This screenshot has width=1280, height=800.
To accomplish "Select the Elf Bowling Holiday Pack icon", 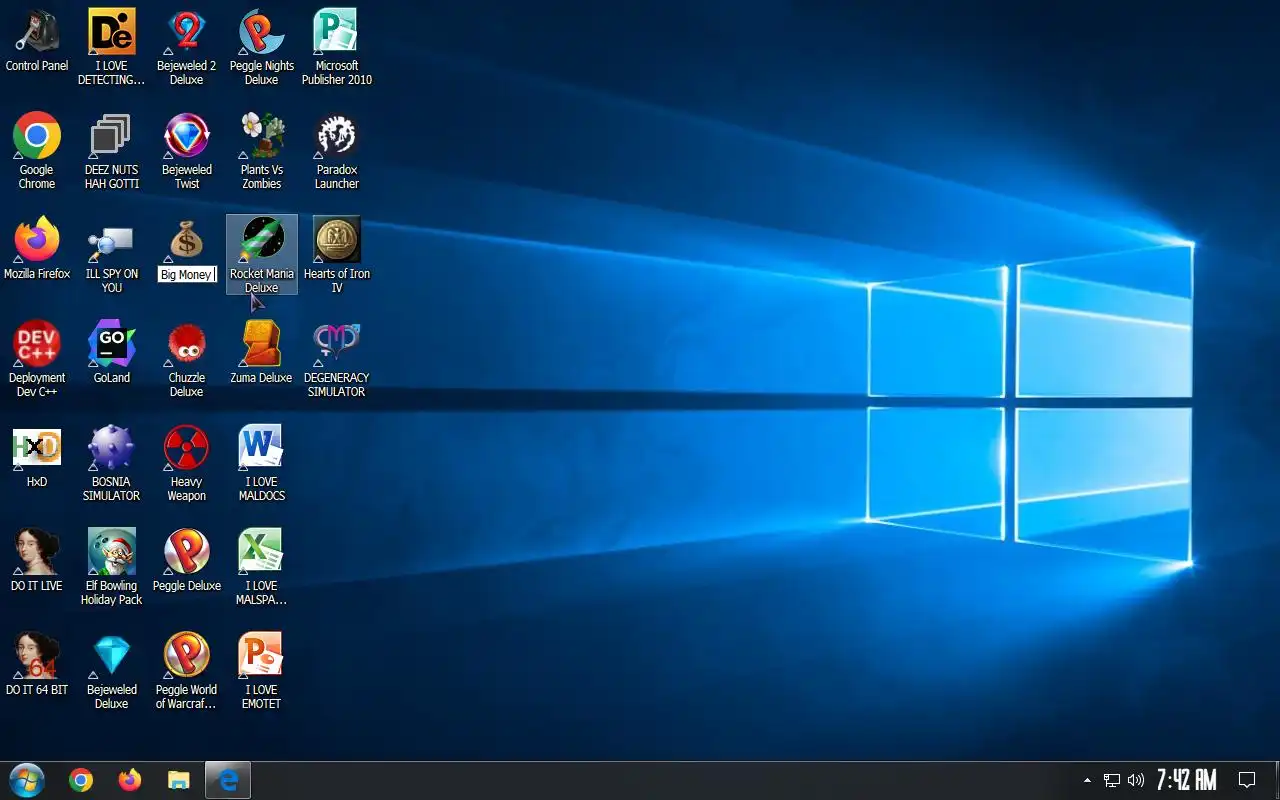I will [112, 552].
